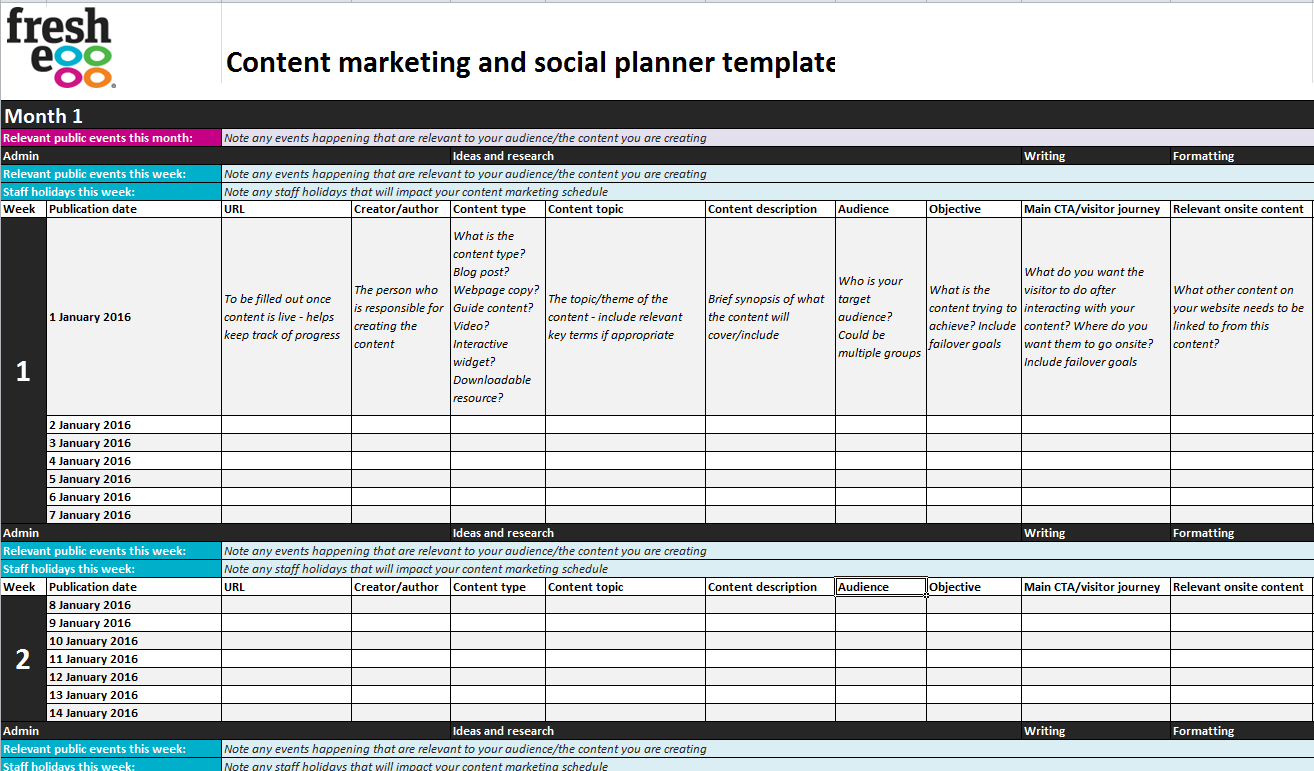
Task: Select the empty Audience cell for 3 January 2016
Action: click(x=881, y=443)
